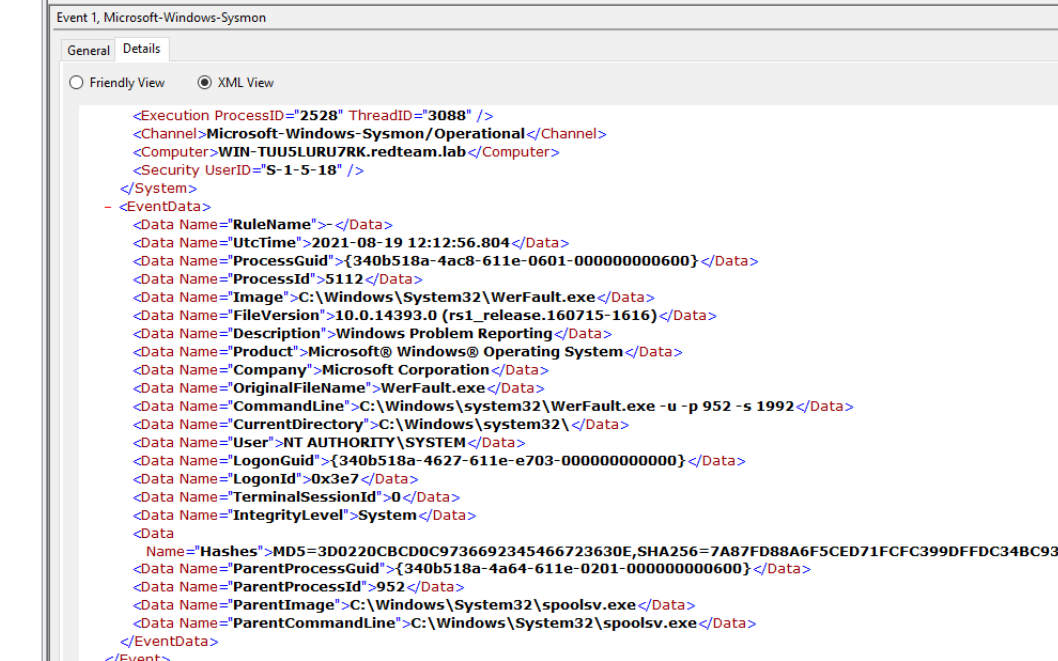Select the Image path C:\Windows\System32\WerFault.exe
Viewport: 1058px width, 661px height.
[x=442, y=297]
